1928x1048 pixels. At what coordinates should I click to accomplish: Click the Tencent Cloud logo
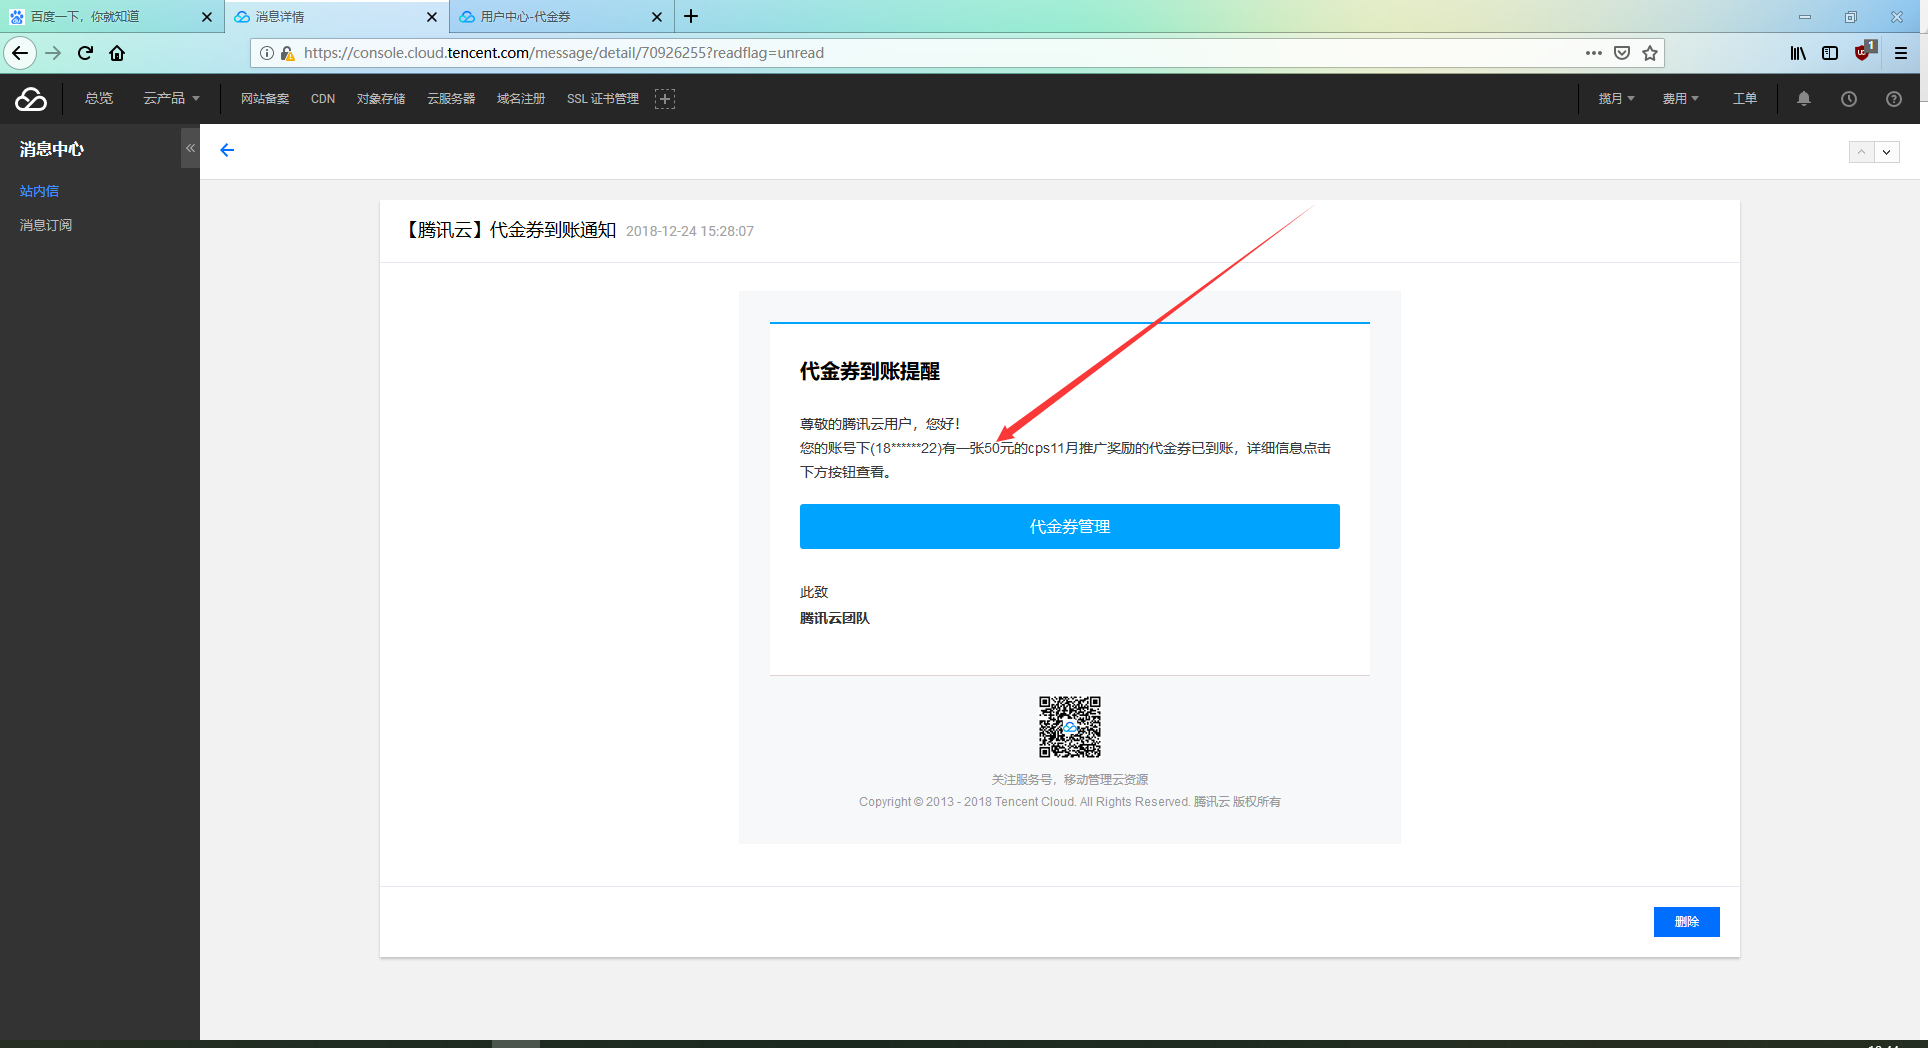(31, 99)
